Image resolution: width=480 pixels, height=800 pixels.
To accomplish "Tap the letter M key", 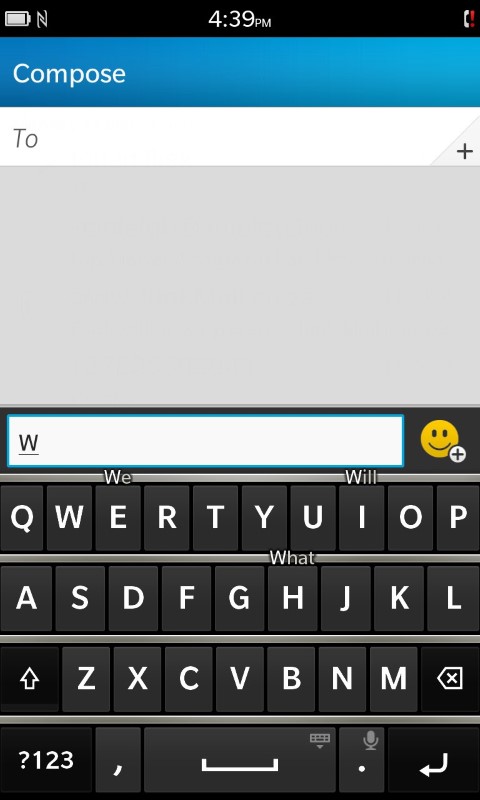I will coord(393,679).
